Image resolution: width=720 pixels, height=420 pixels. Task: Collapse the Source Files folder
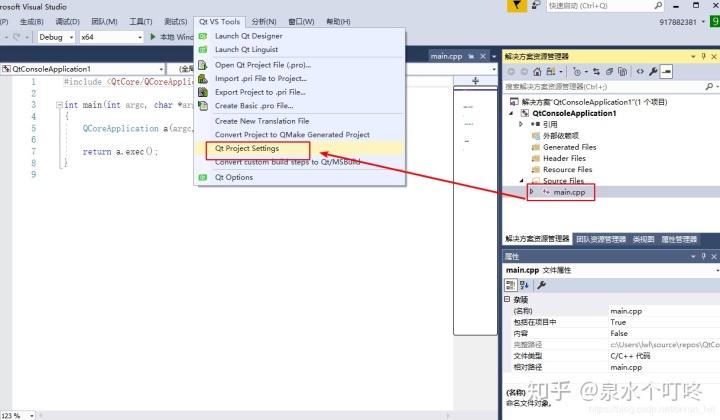pos(522,181)
